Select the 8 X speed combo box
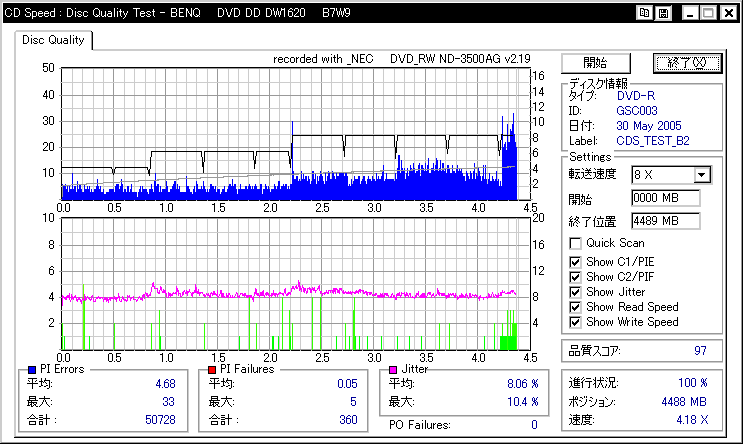The width and height of the screenshot is (743, 444). [671, 175]
